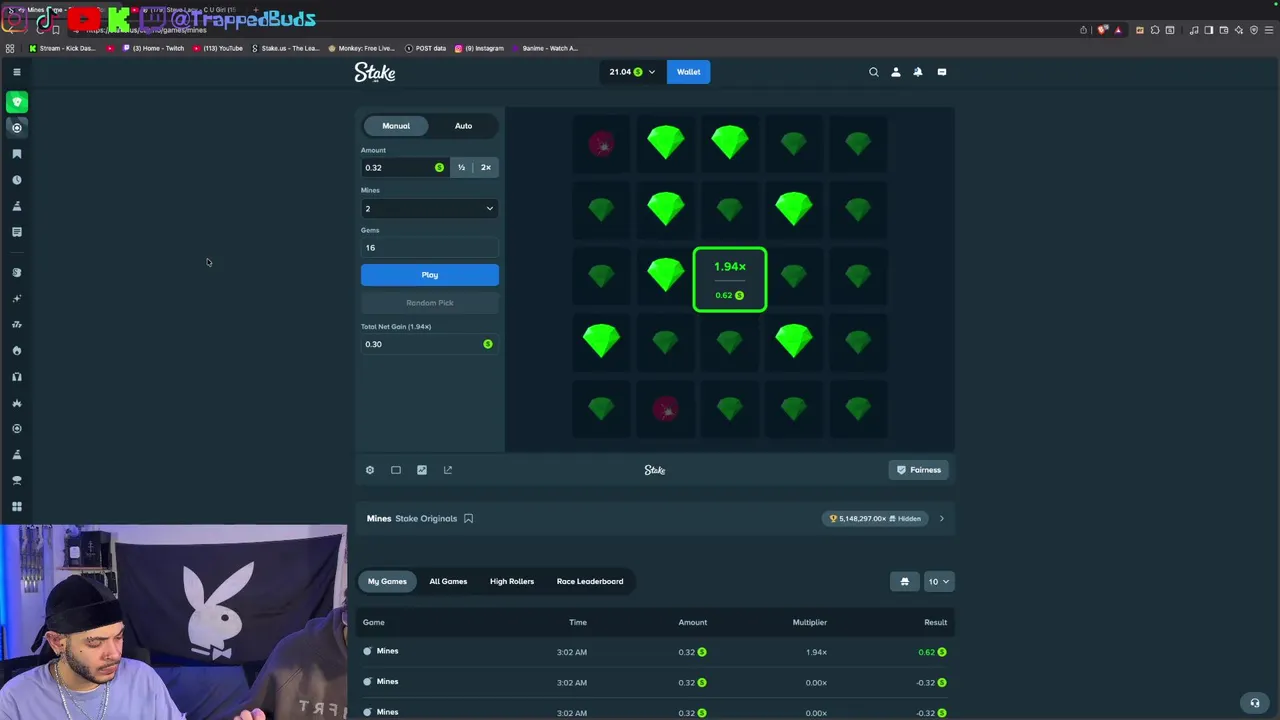Click the sparkle new releases sidebar icon
1280x720 pixels.
[16, 298]
